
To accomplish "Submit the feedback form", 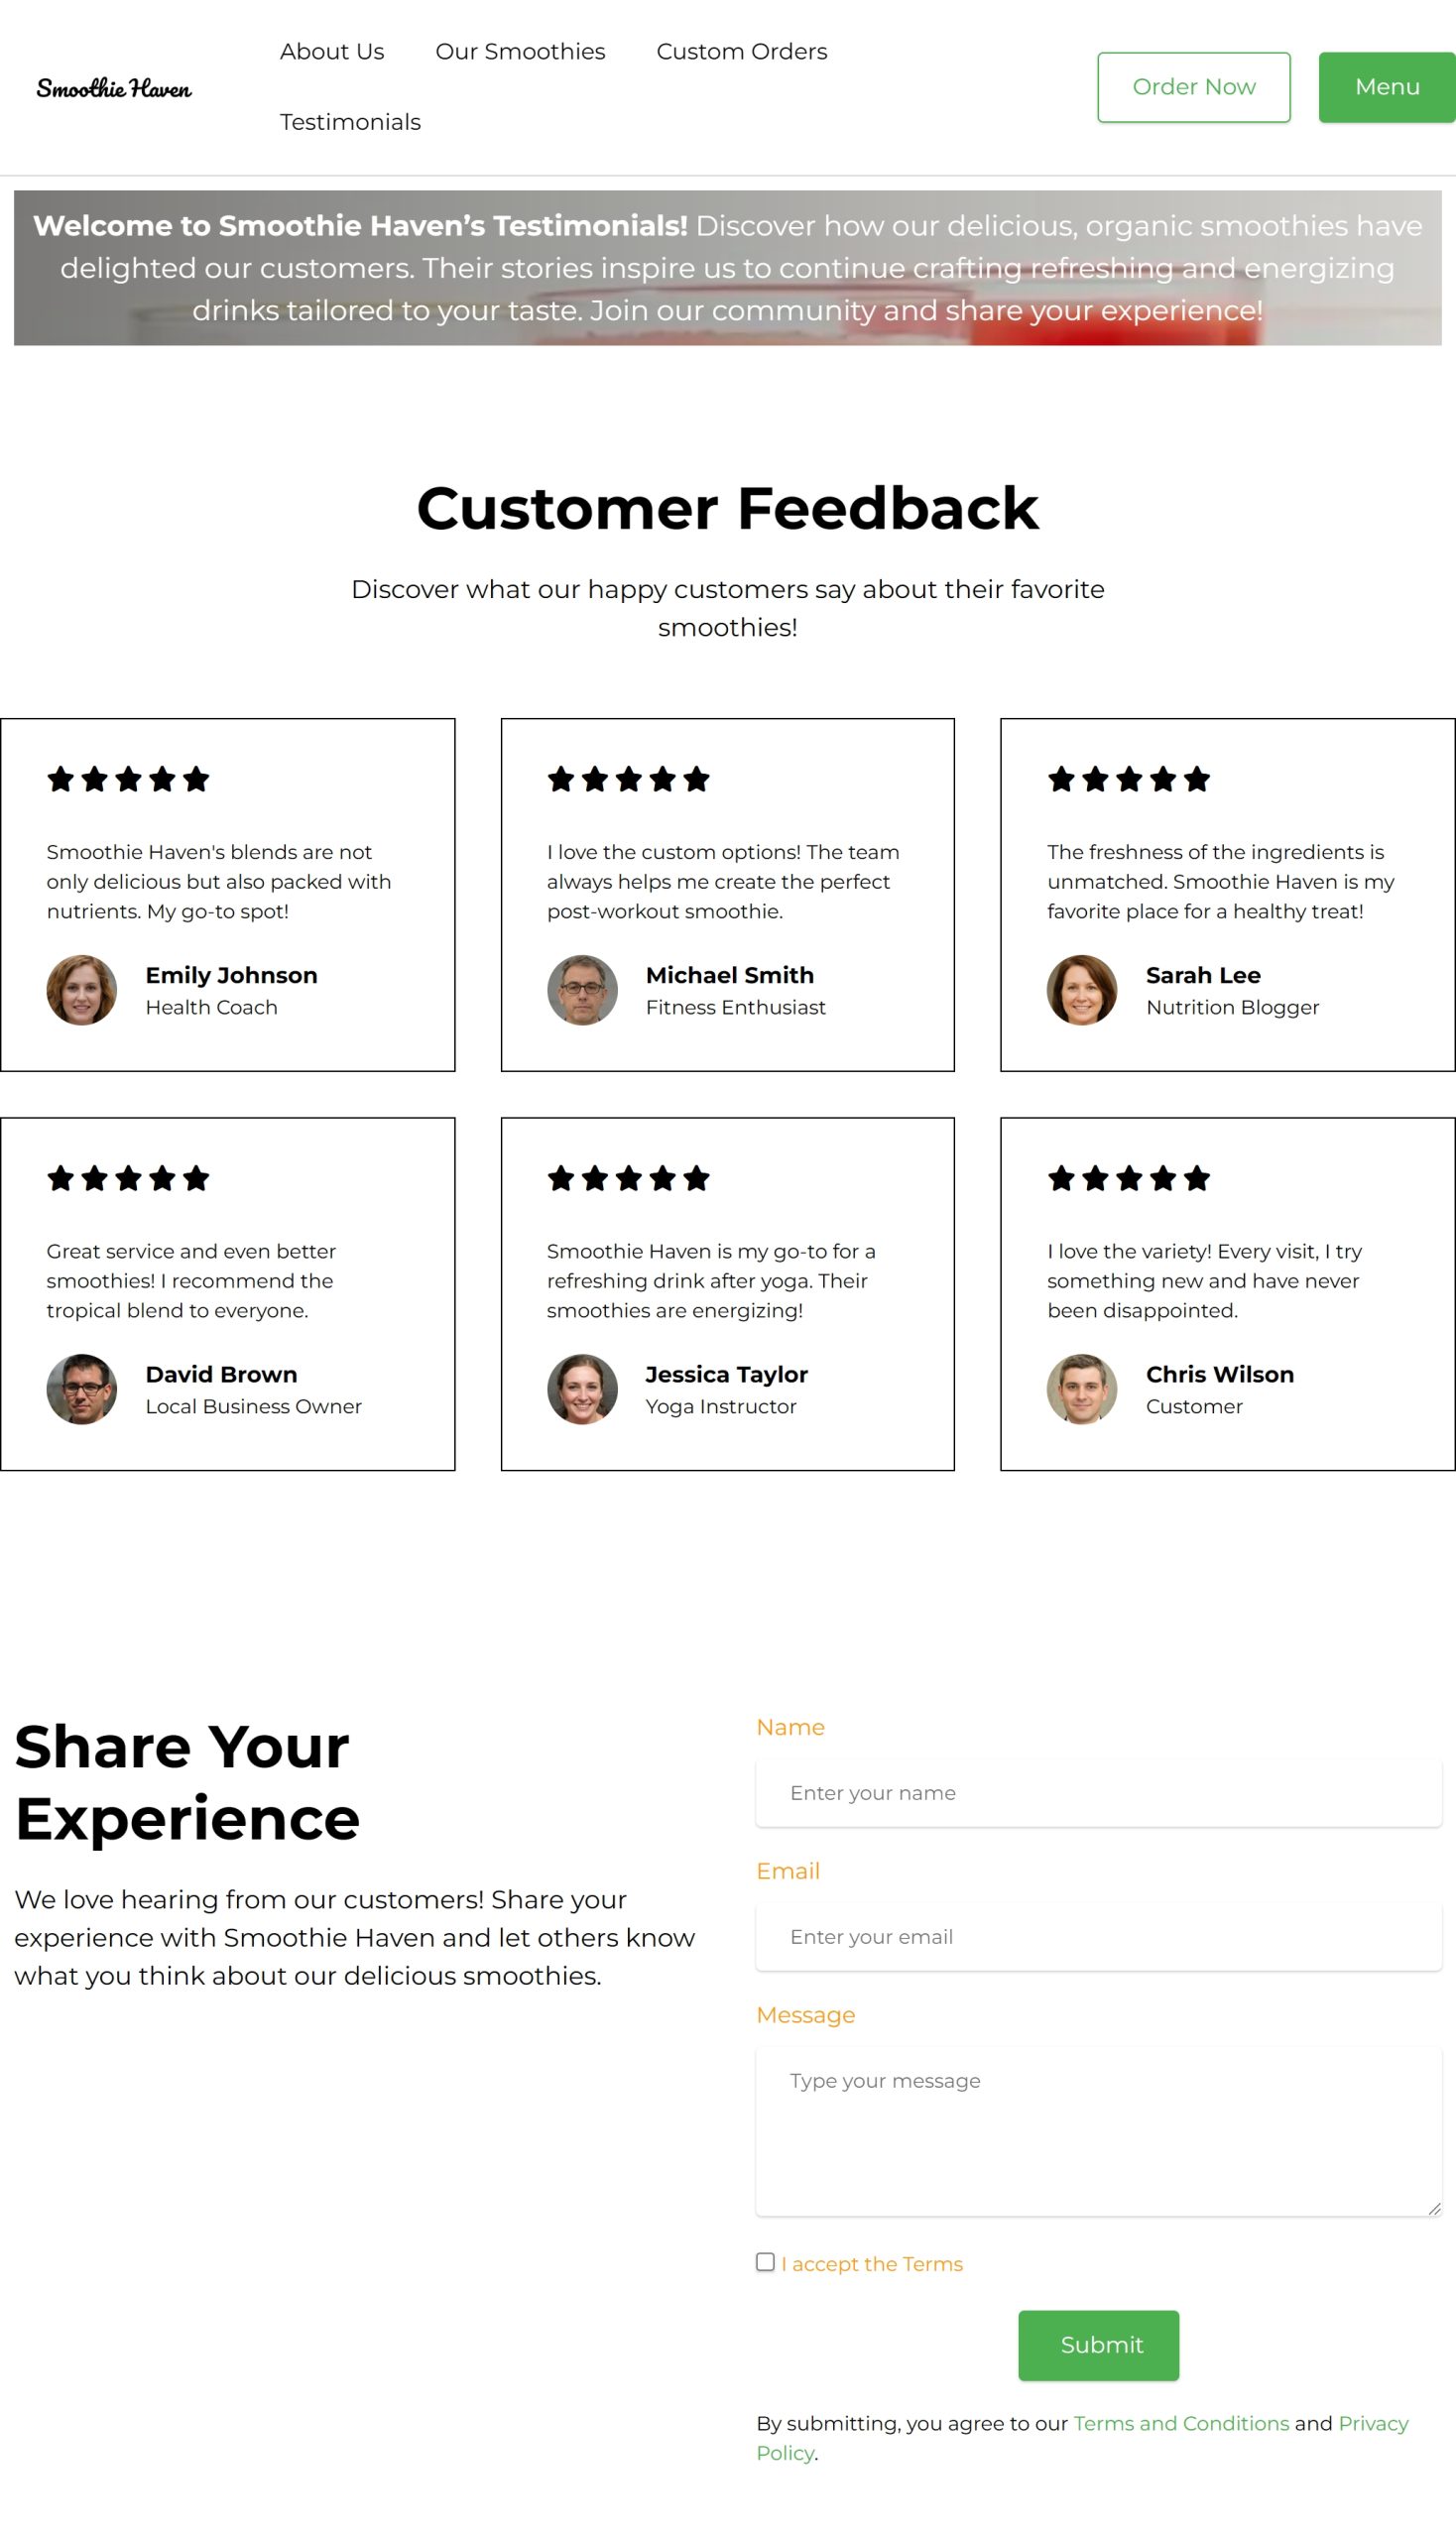I will coord(1098,2345).
